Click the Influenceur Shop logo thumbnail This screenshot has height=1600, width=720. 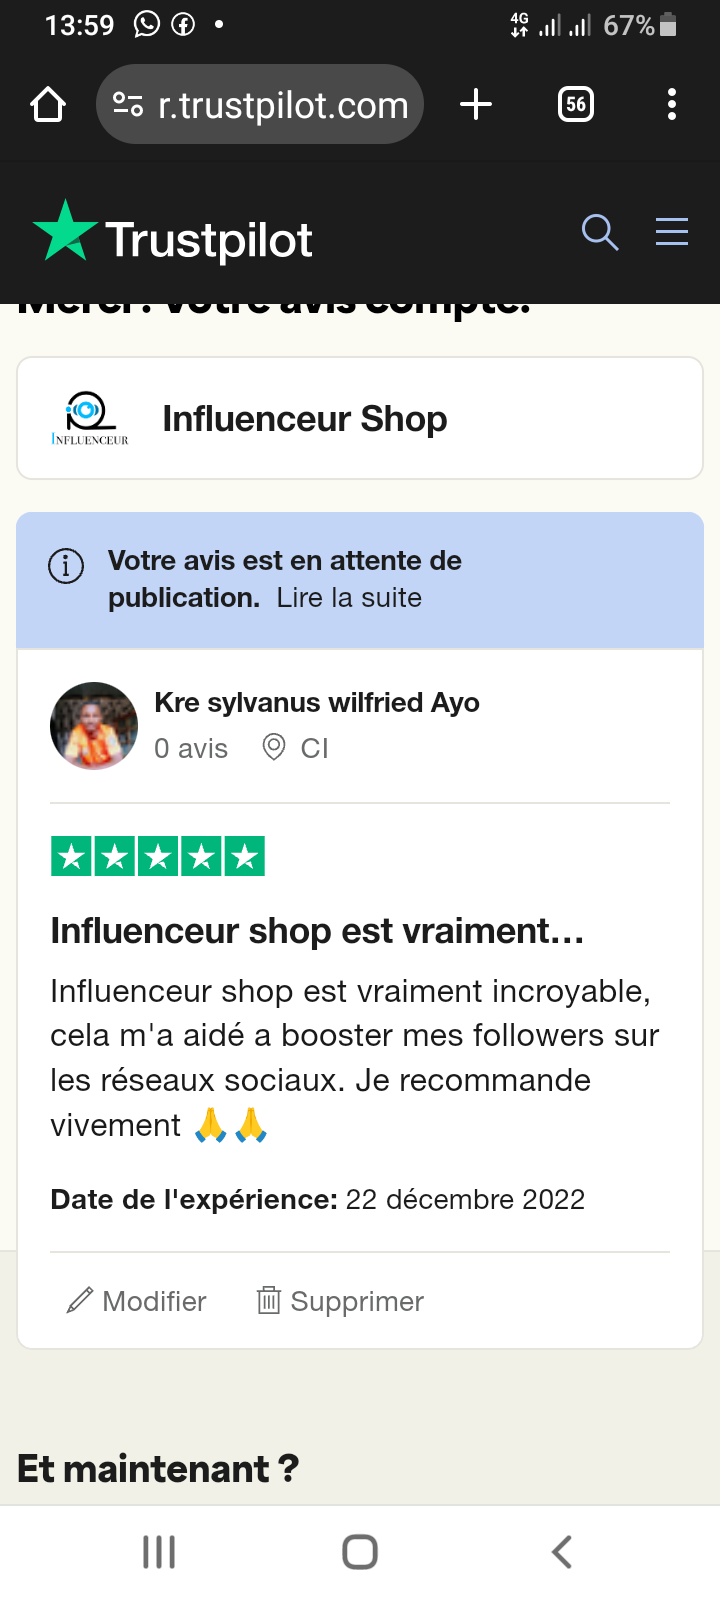click(90, 418)
